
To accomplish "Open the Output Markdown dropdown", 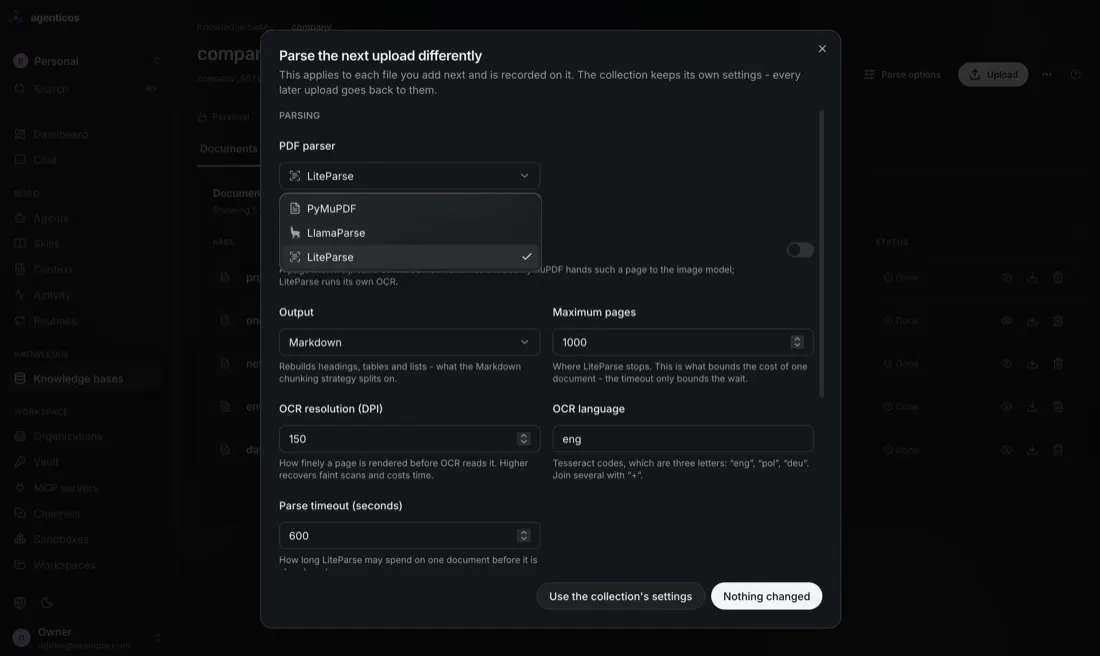I will point(410,342).
